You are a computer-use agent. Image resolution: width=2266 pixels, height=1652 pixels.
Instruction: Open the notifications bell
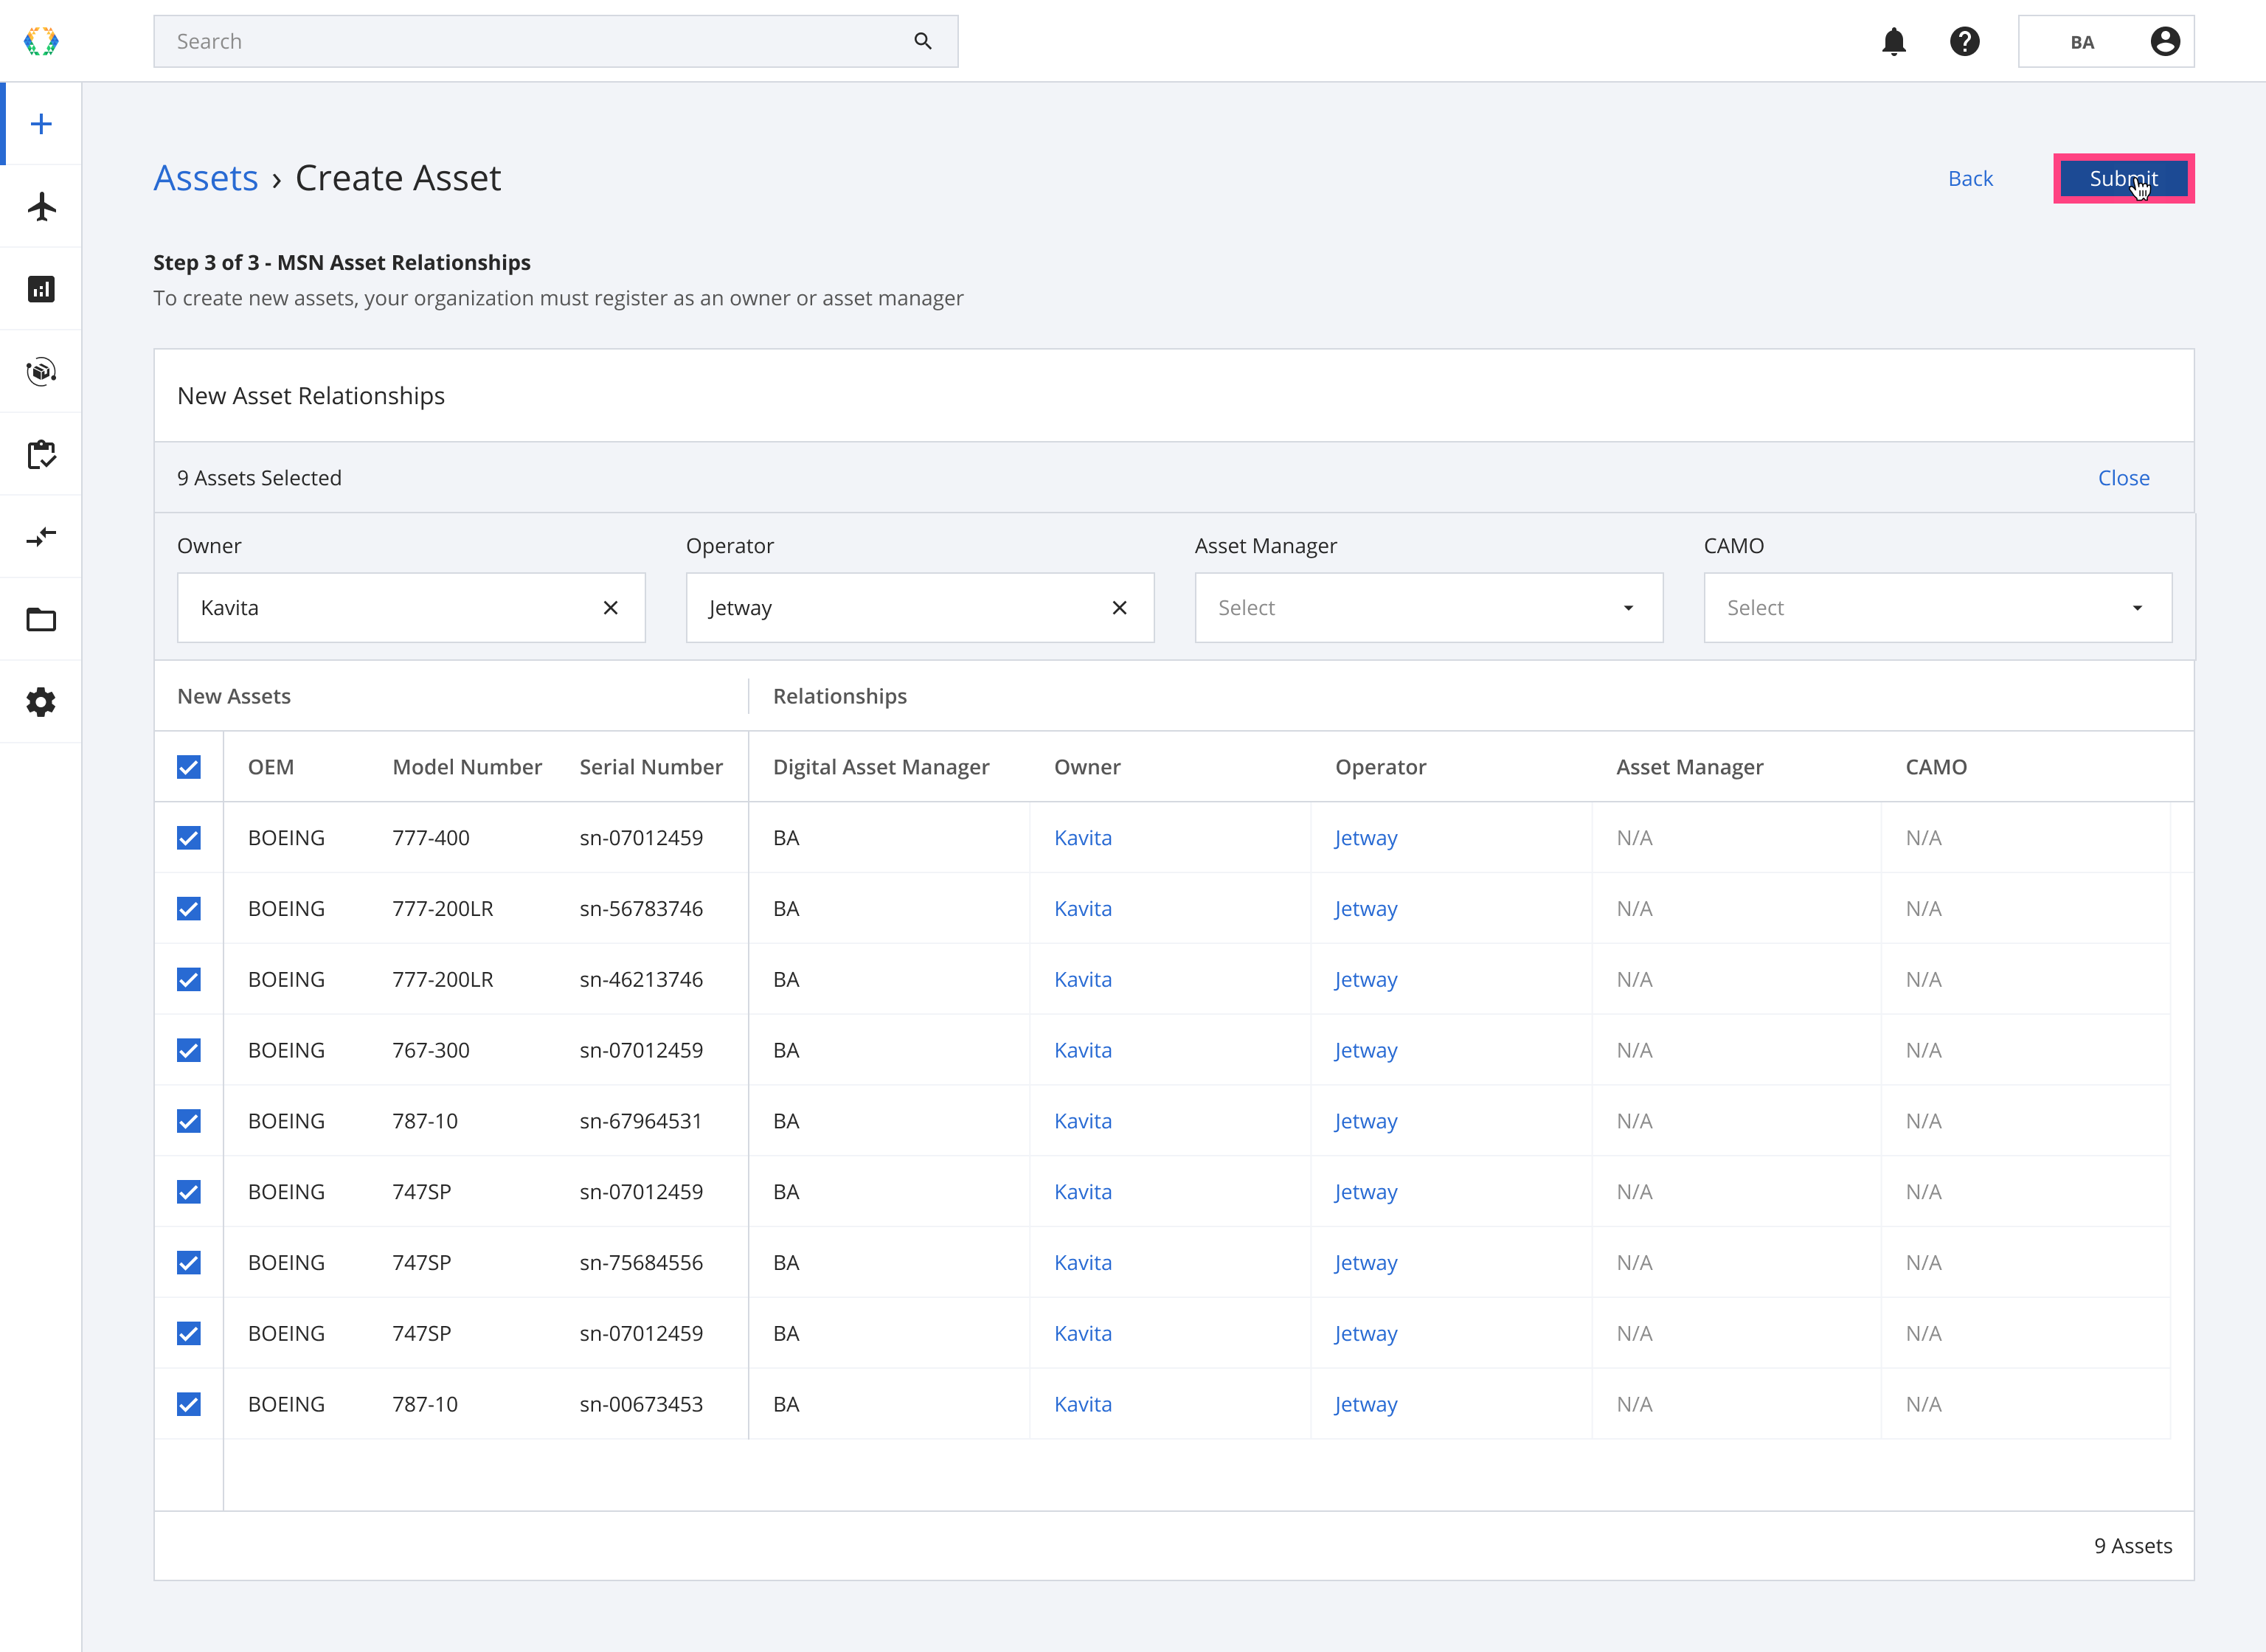point(1893,41)
